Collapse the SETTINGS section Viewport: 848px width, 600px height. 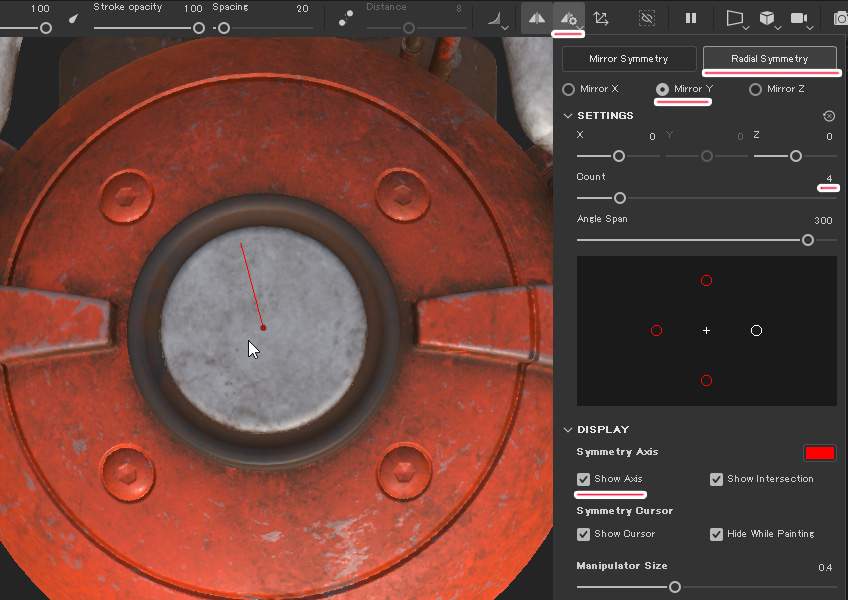pos(568,116)
